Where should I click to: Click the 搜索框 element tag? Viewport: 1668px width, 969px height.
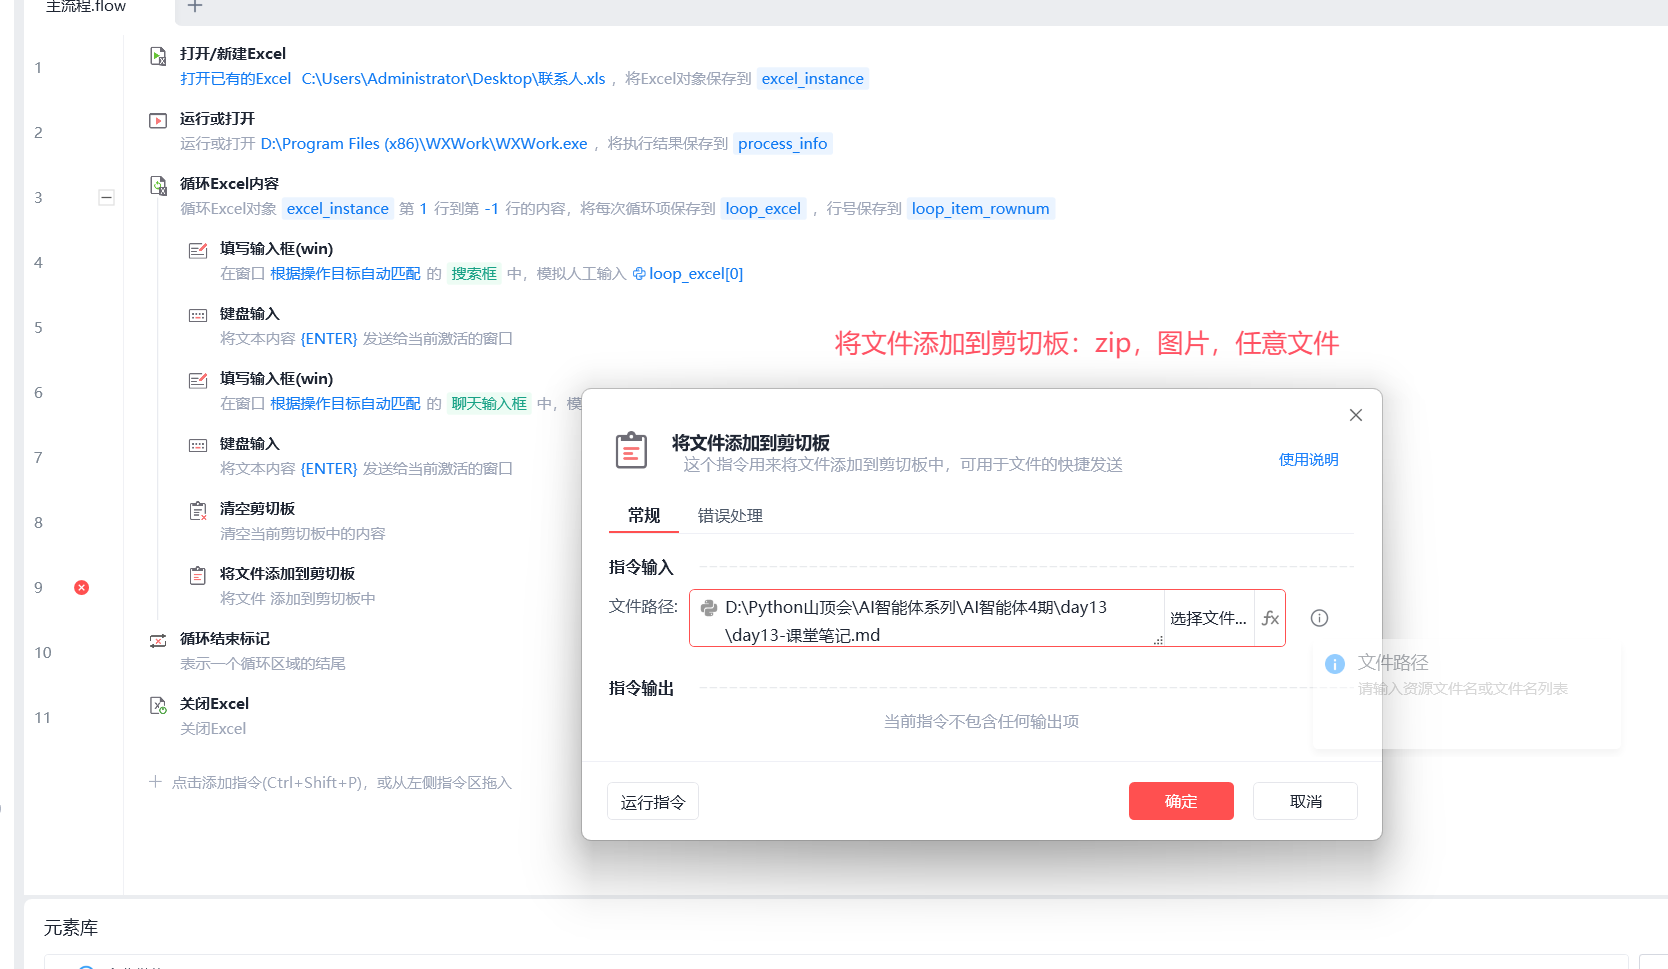474,274
